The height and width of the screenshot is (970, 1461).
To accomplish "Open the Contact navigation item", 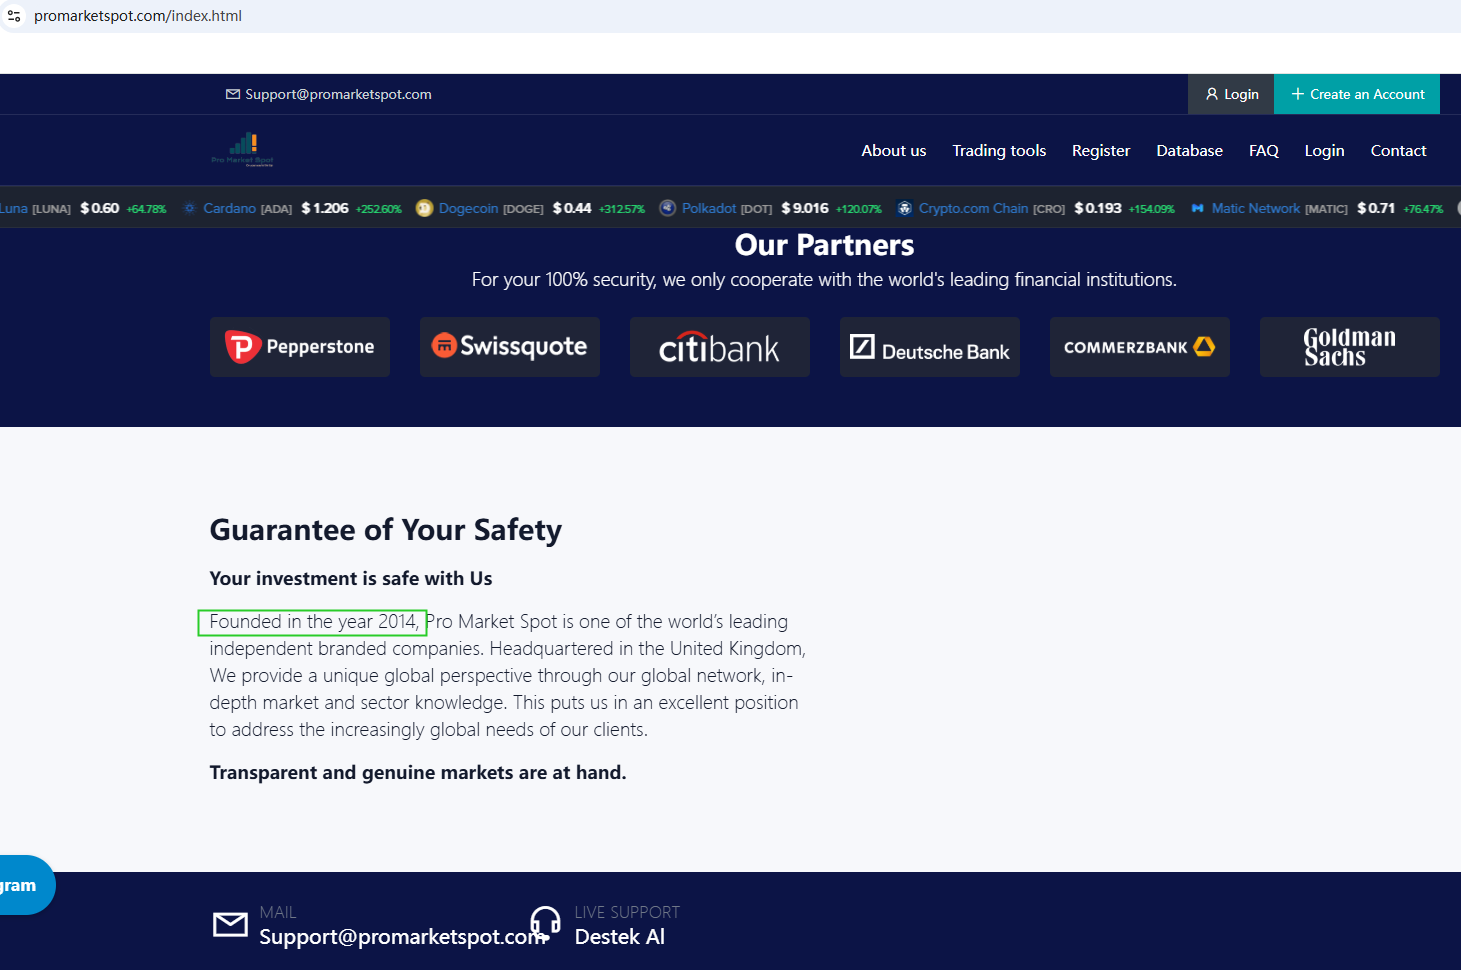I will [x=1398, y=151].
